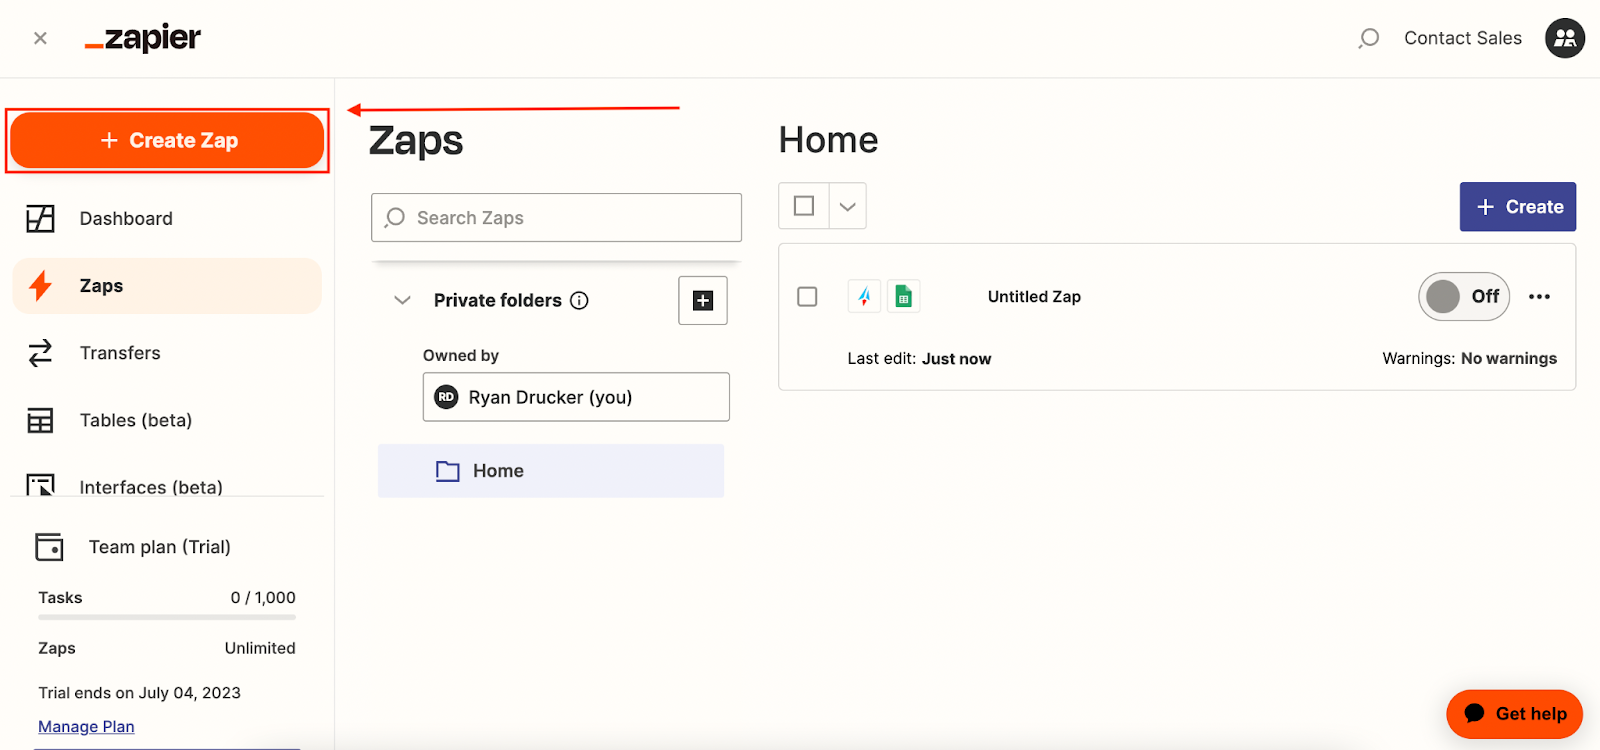The width and height of the screenshot is (1600, 750).
Task: Click the Get help chat button
Action: click(x=1514, y=714)
